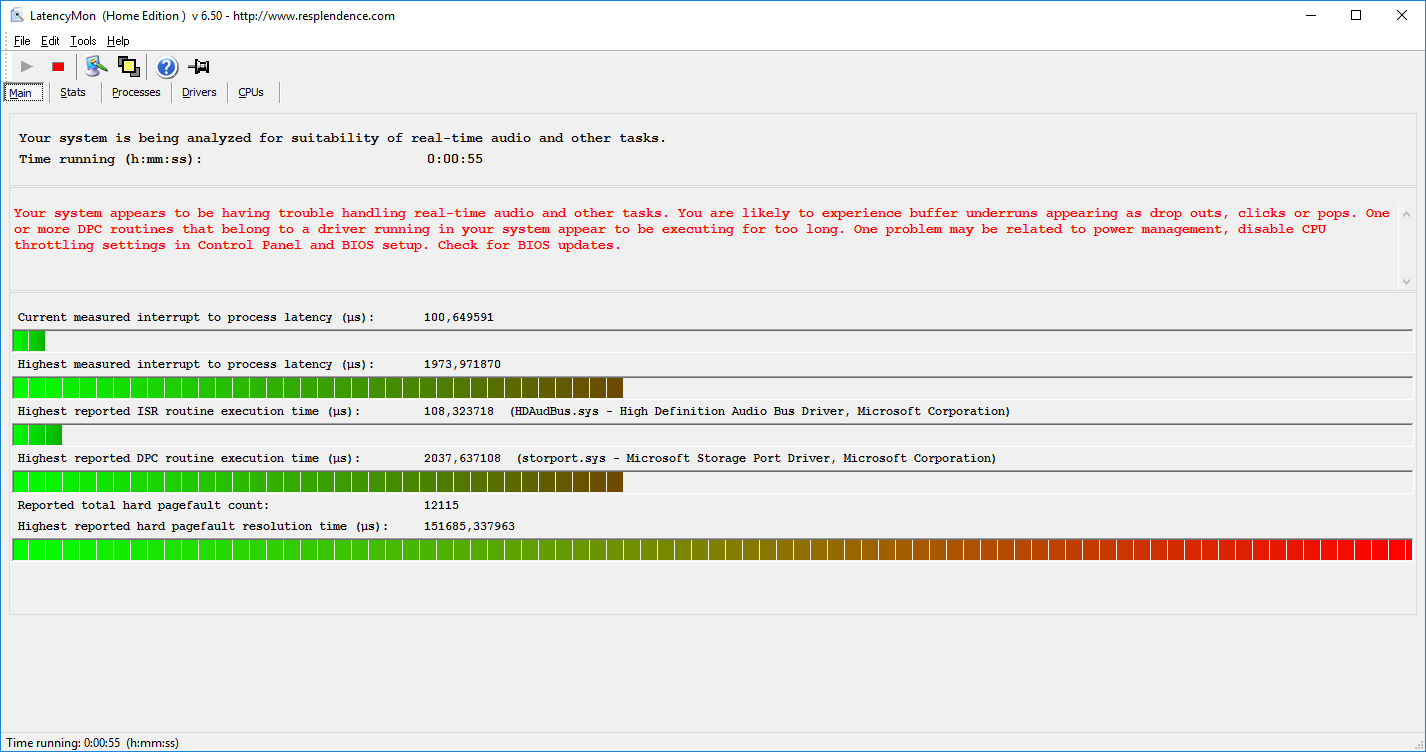The width and height of the screenshot is (1426, 752).
Task: Open the blue question mark help icon
Action: click(167, 67)
